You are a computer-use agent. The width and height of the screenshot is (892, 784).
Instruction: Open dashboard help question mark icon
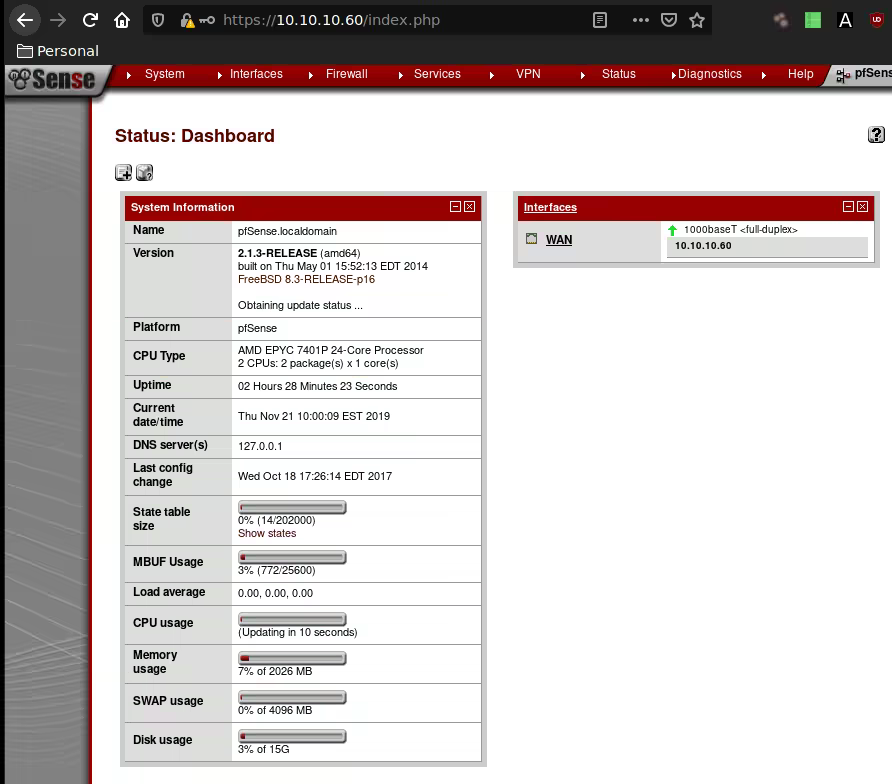coord(876,135)
